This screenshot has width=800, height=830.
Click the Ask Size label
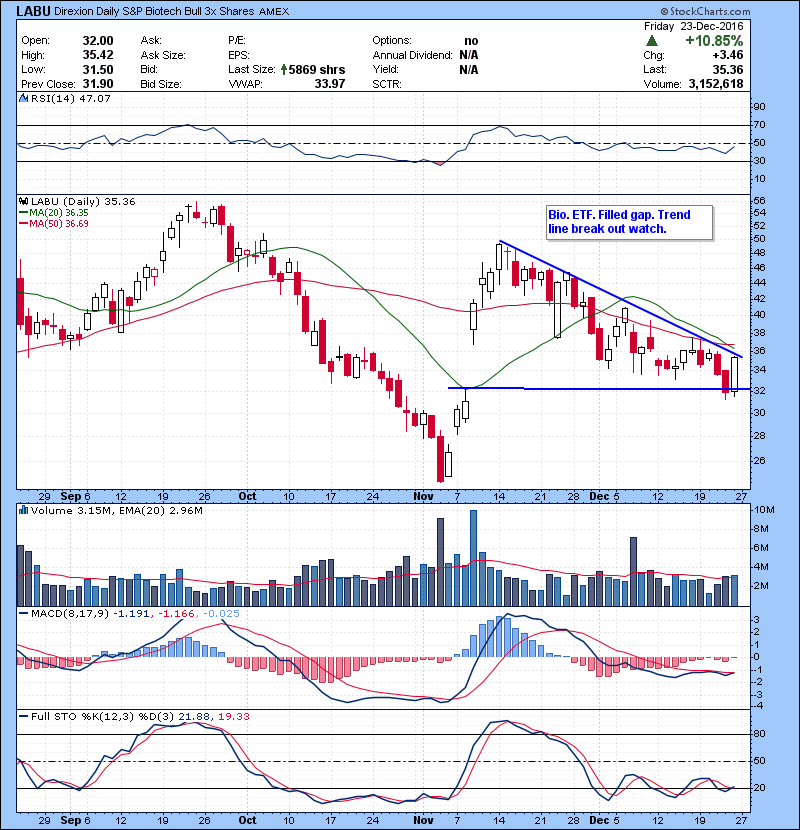pyautogui.click(x=163, y=55)
